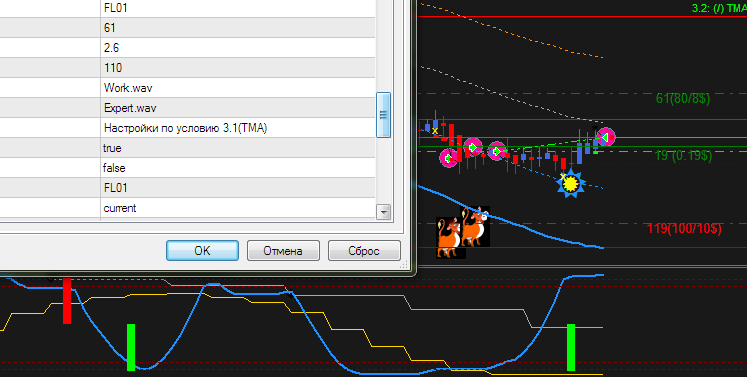
Task: Select the "current" value cell
Action: (238, 208)
